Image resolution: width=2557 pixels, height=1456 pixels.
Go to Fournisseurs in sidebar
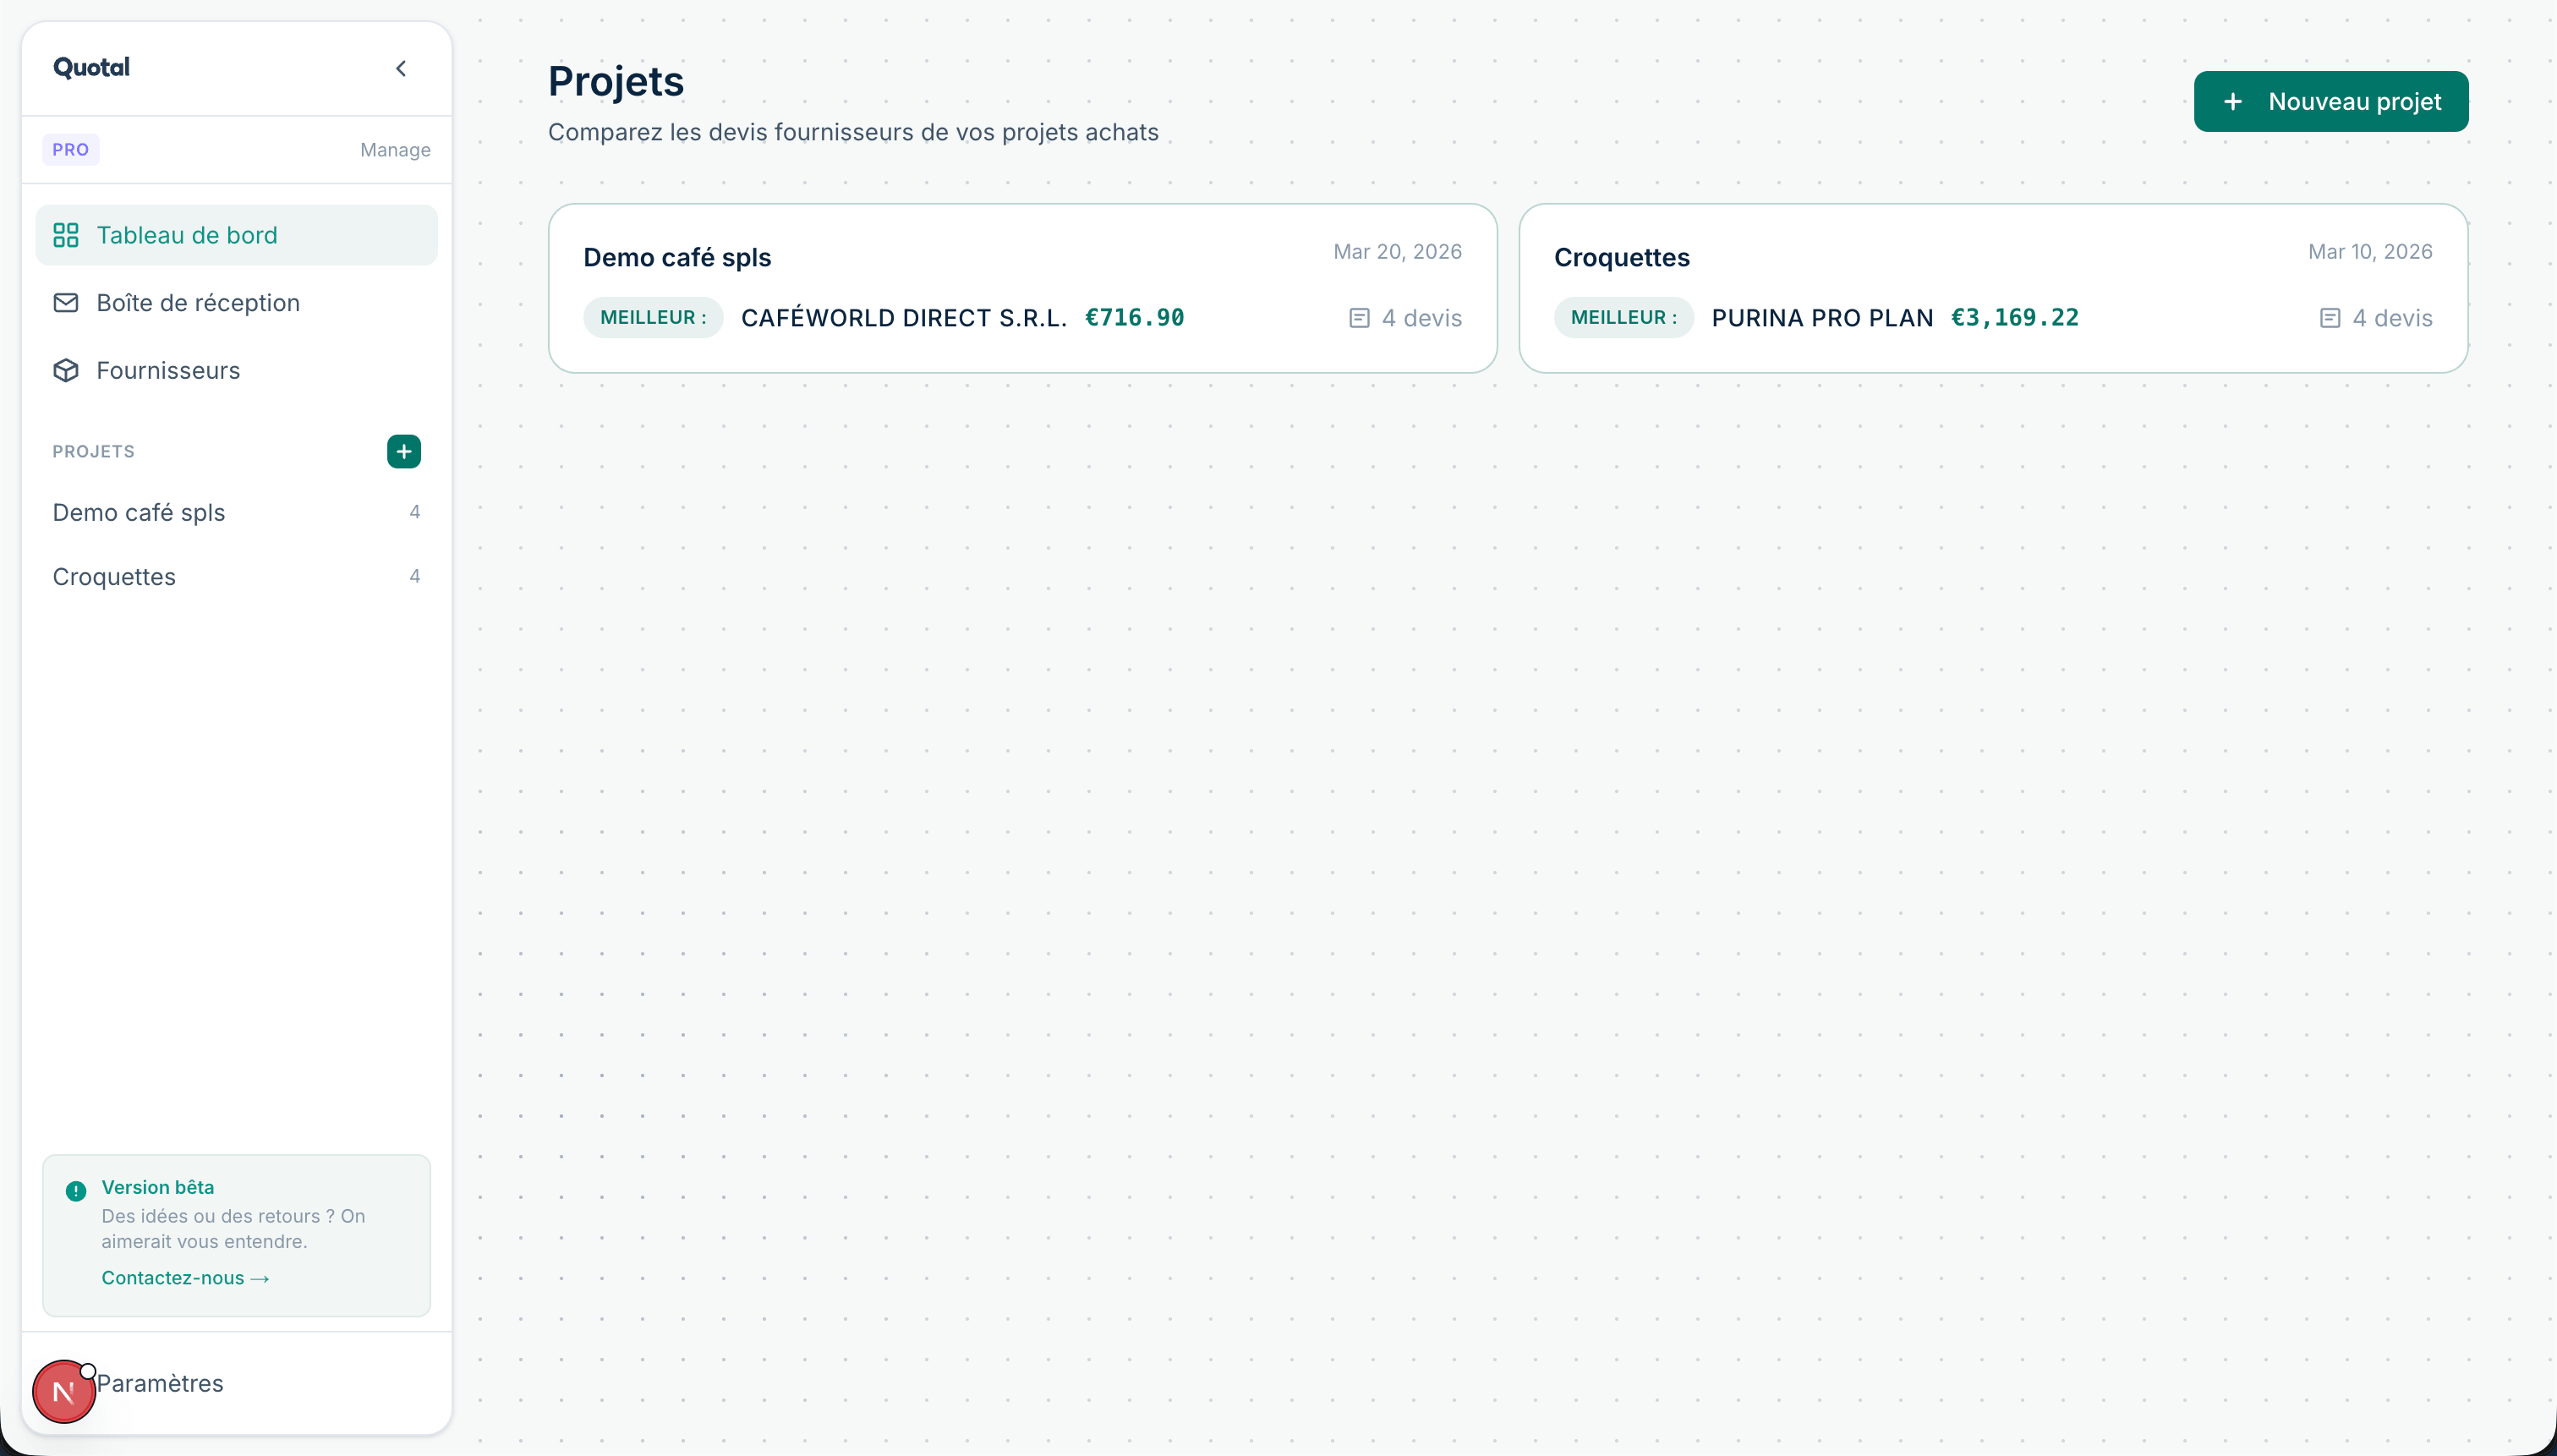[x=168, y=371]
